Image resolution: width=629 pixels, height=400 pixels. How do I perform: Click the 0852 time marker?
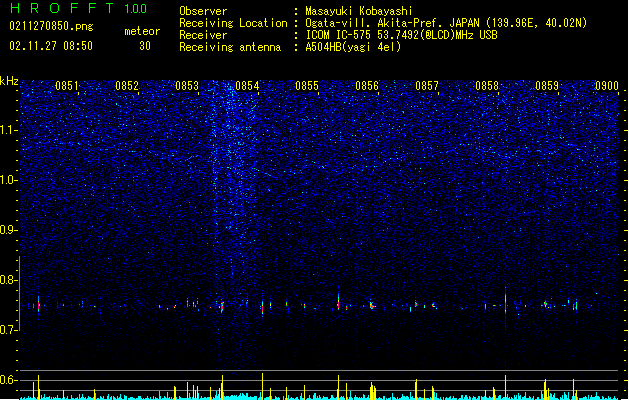pos(127,86)
